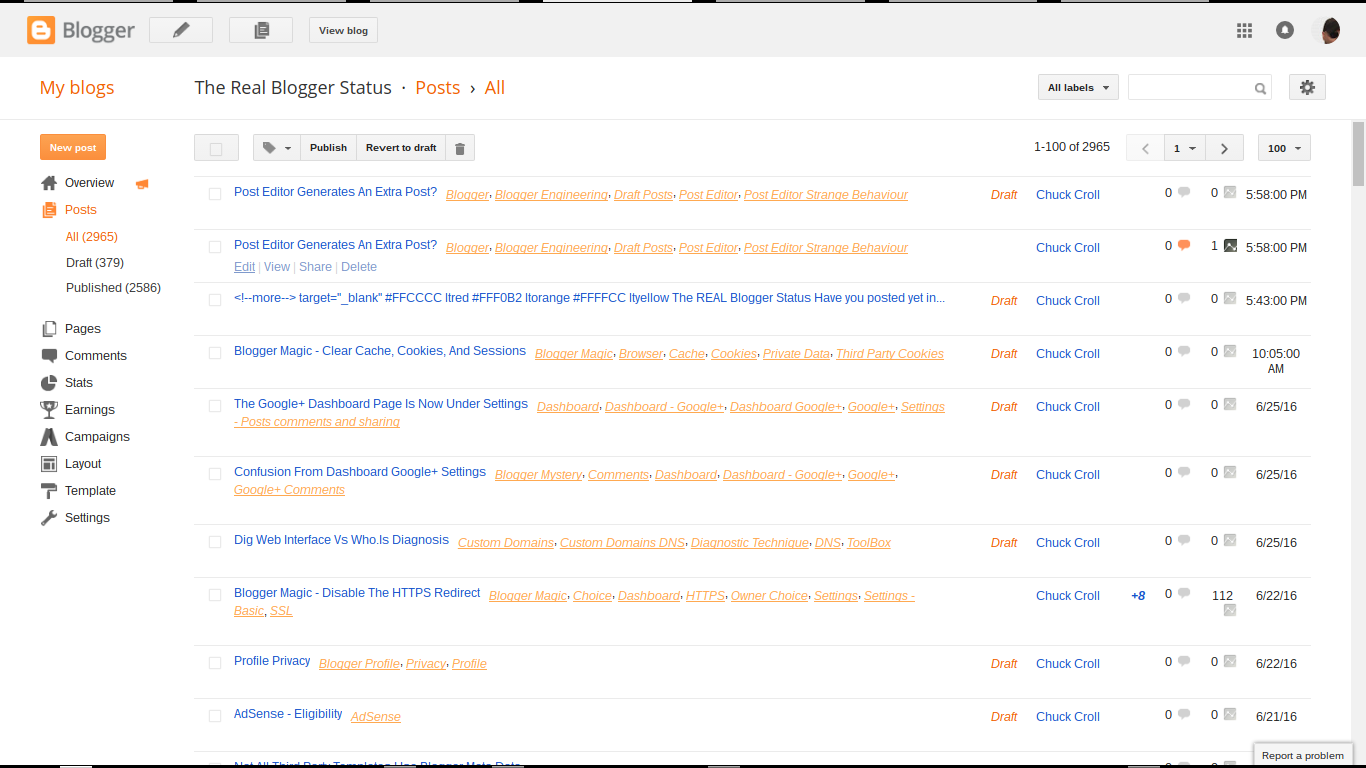Open Stats section in sidebar

(79, 383)
